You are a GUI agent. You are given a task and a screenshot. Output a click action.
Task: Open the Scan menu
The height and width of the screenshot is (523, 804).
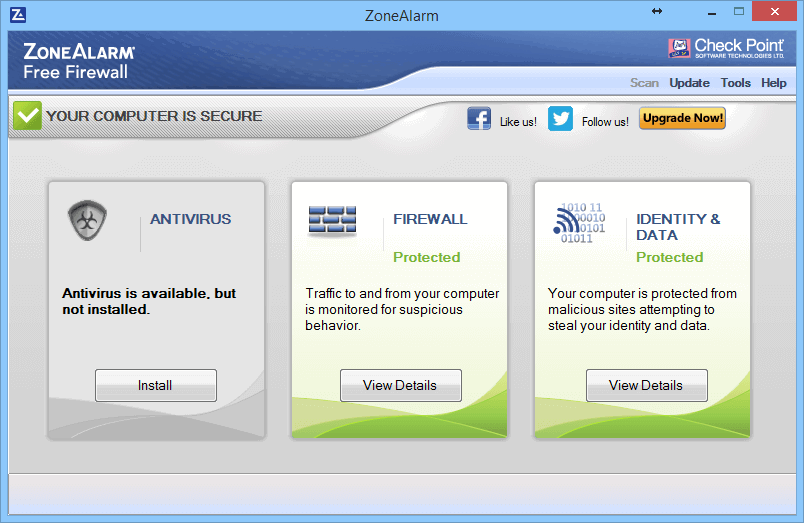[x=644, y=83]
